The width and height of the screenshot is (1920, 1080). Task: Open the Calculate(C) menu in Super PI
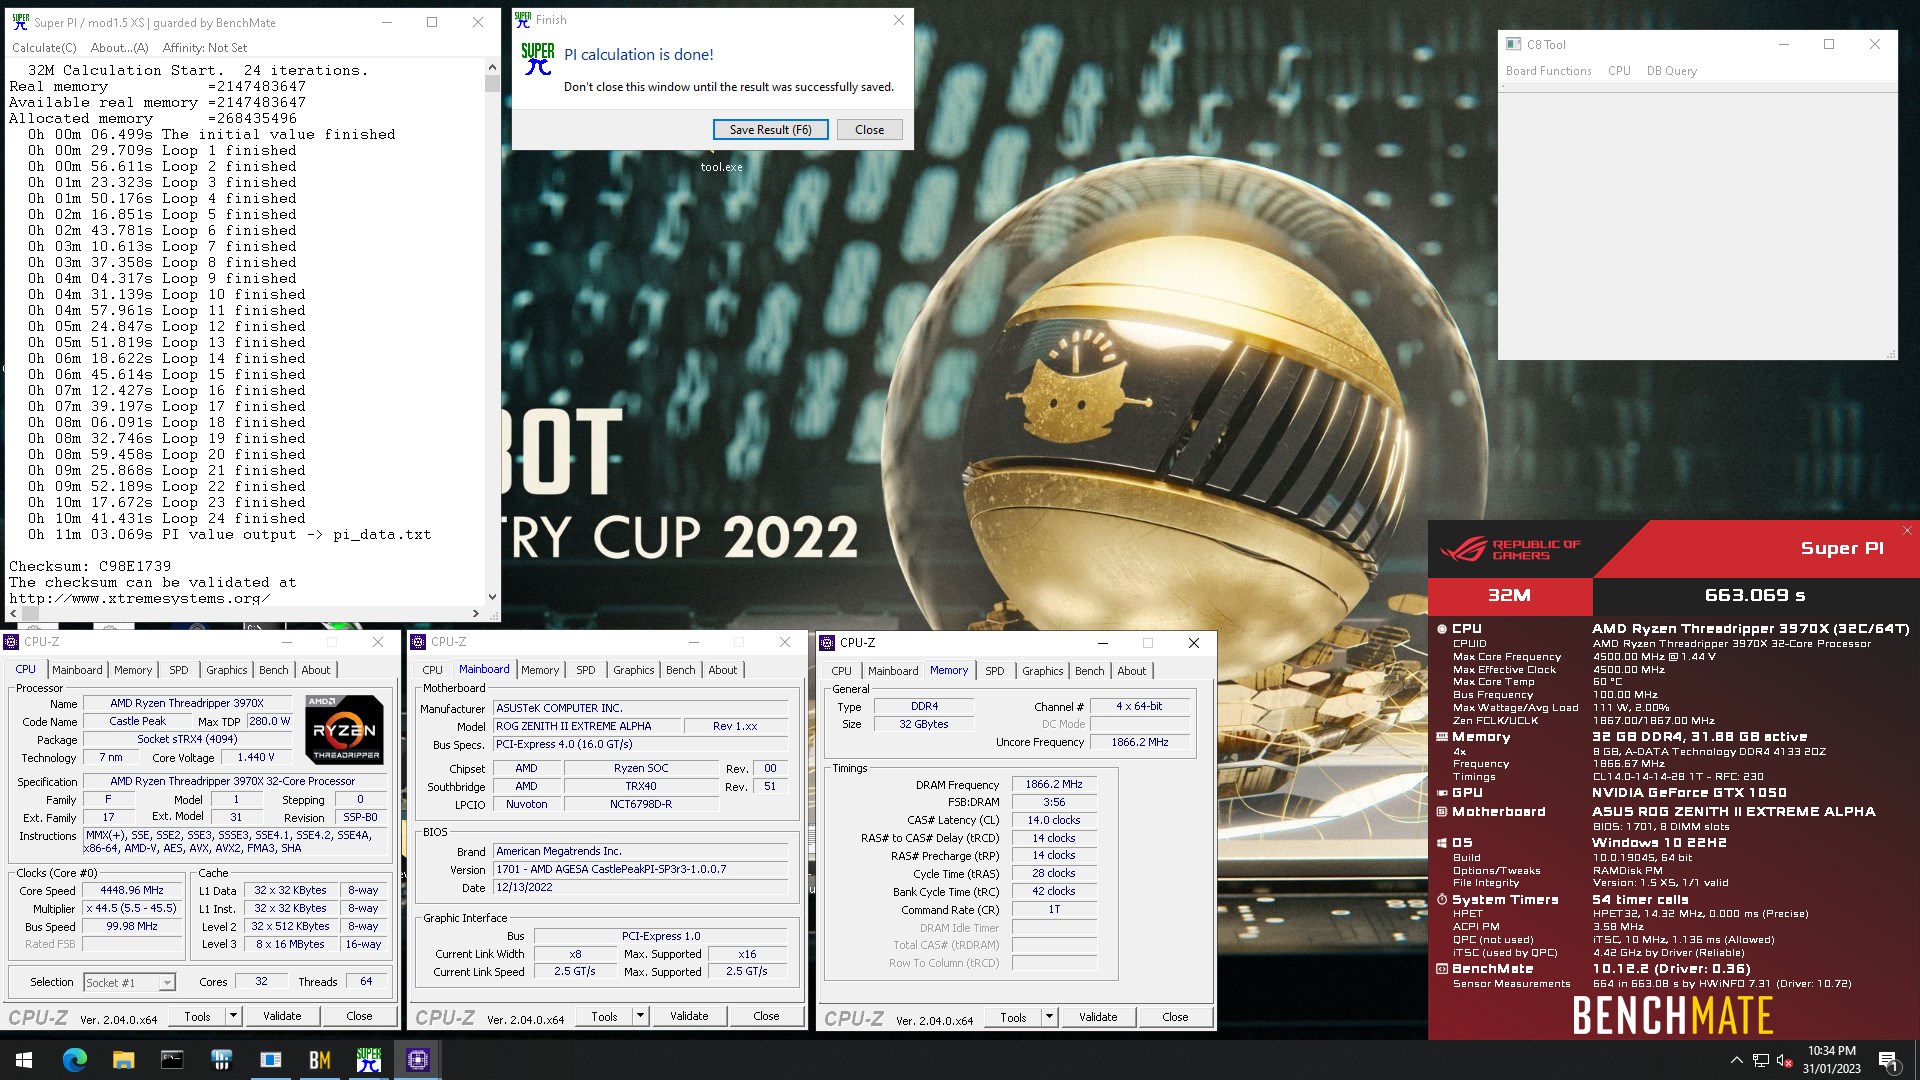[x=44, y=48]
